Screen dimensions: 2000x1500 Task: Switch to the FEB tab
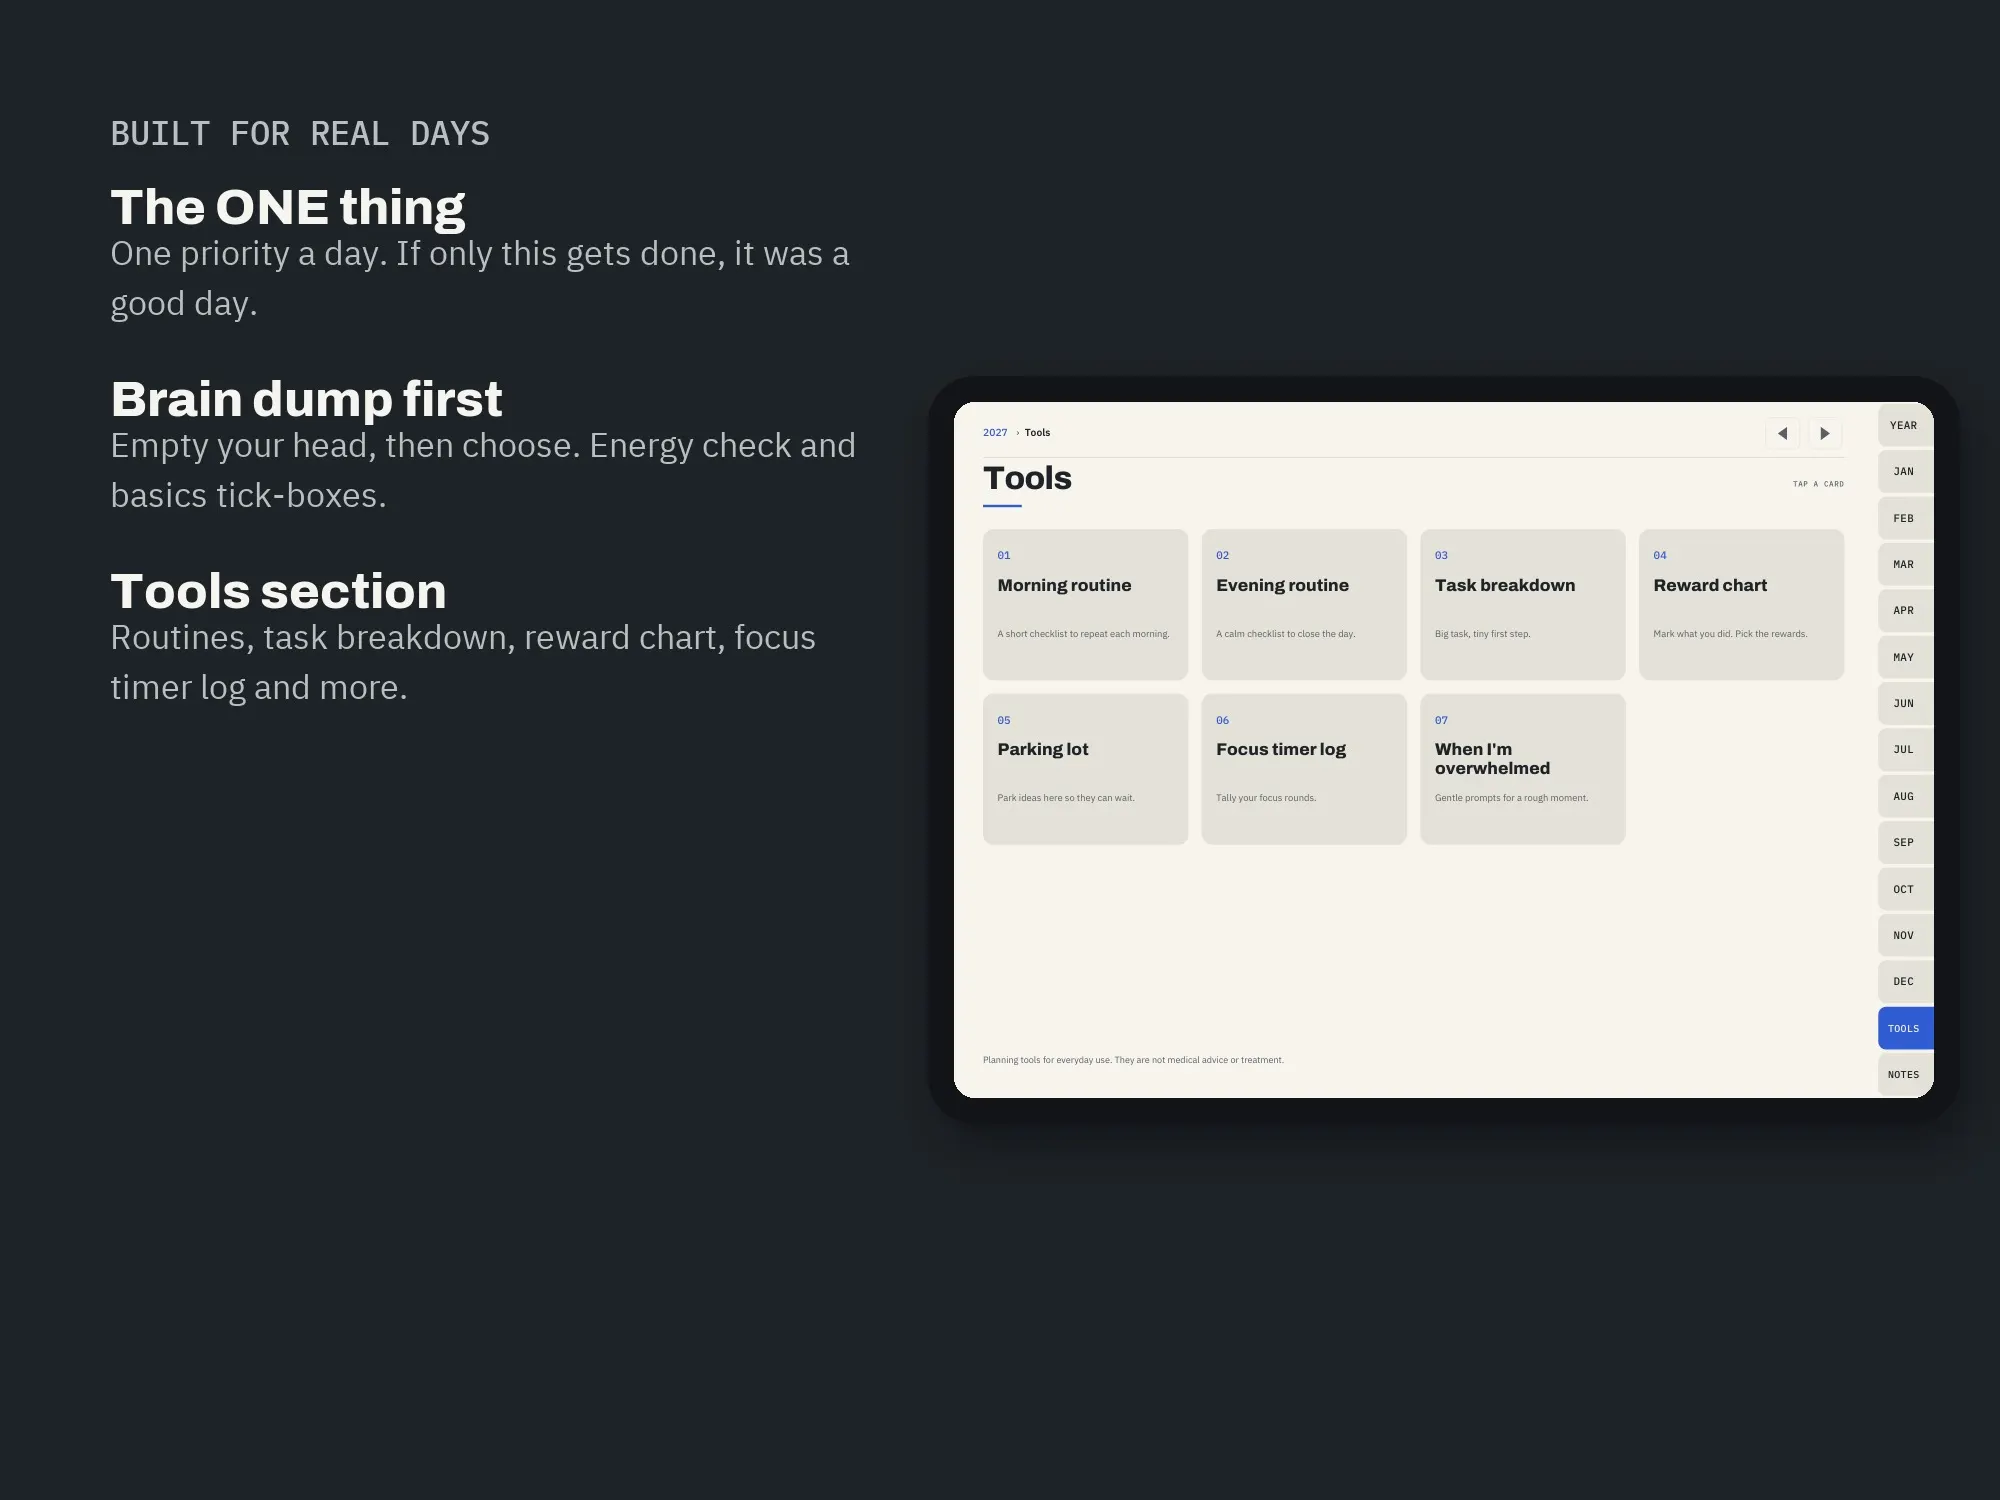1905,518
